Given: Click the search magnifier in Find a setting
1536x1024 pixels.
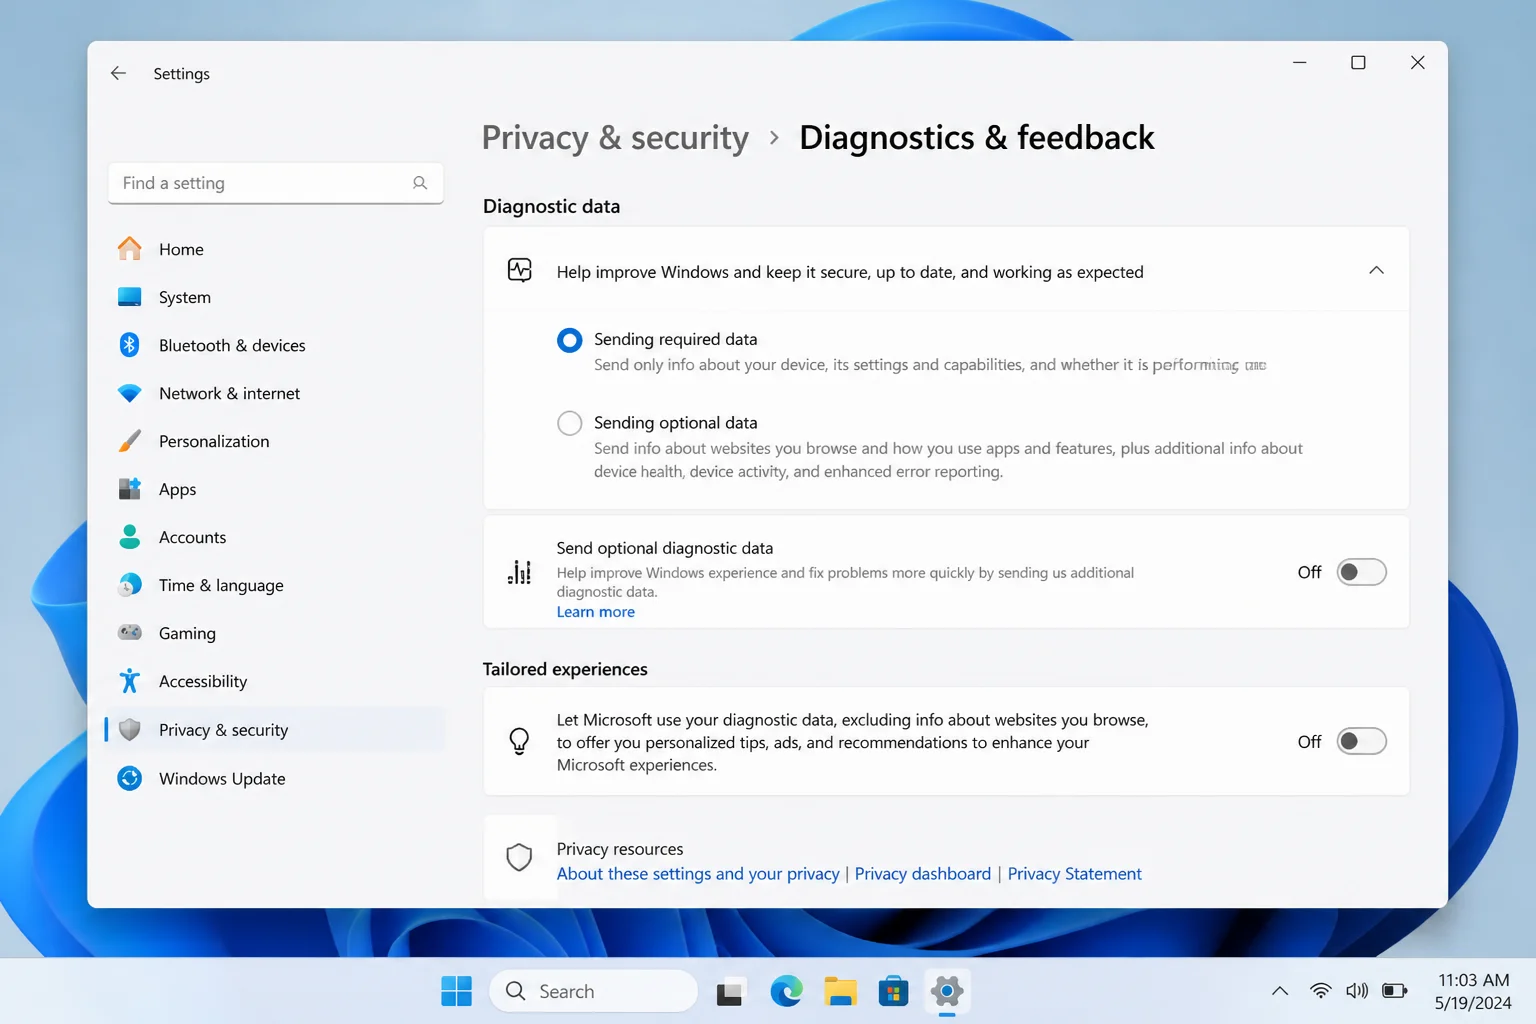Looking at the screenshot, I should click(x=420, y=183).
